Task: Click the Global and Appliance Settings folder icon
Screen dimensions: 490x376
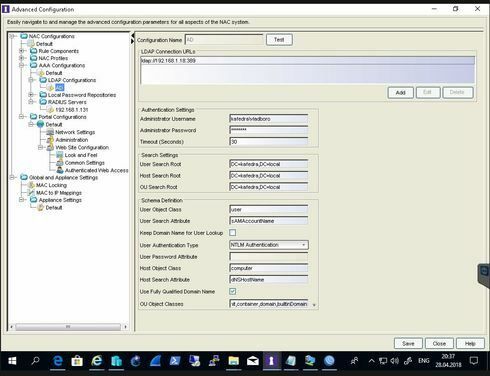Action: coord(24,177)
